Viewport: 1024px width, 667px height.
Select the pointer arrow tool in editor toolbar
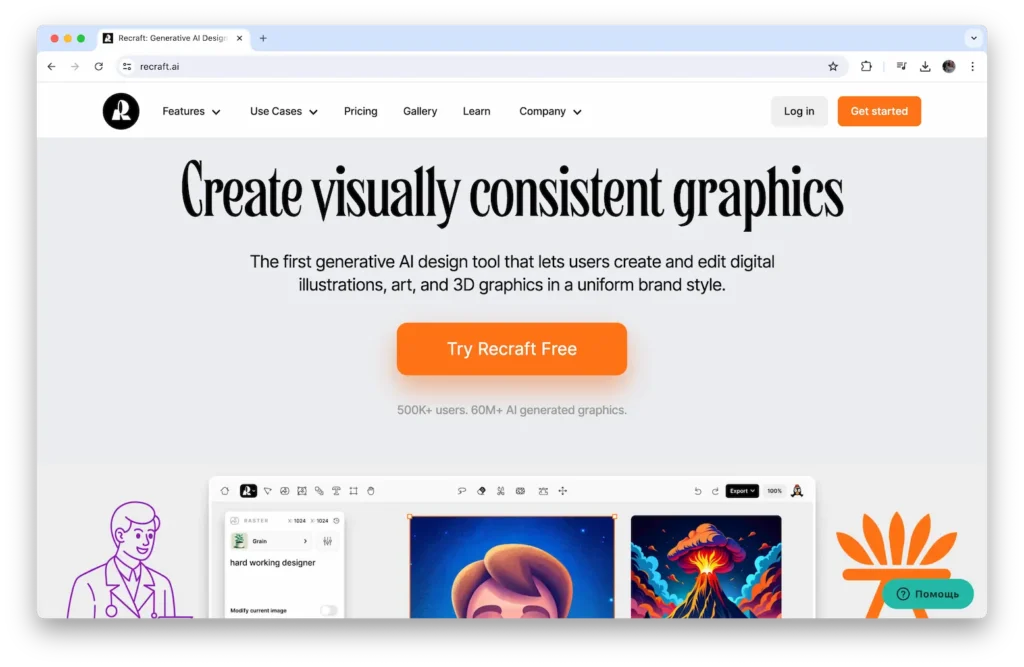[x=267, y=491]
